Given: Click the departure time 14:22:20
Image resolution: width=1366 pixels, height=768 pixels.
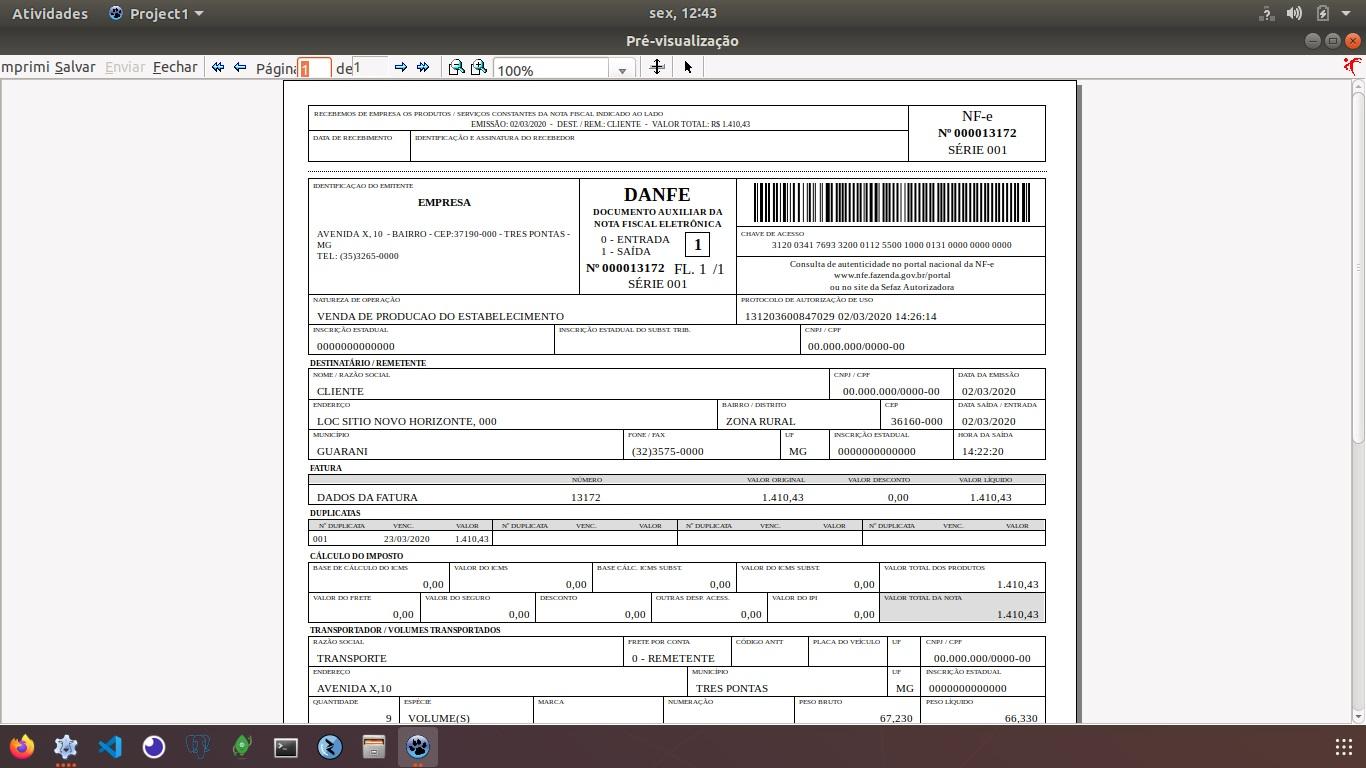Looking at the screenshot, I should click(x=983, y=451).
